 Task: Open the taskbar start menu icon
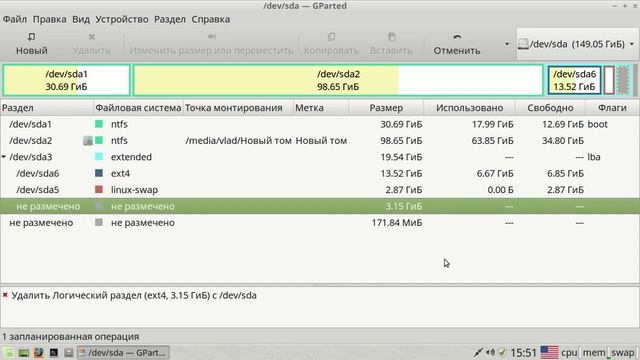coord(8,353)
